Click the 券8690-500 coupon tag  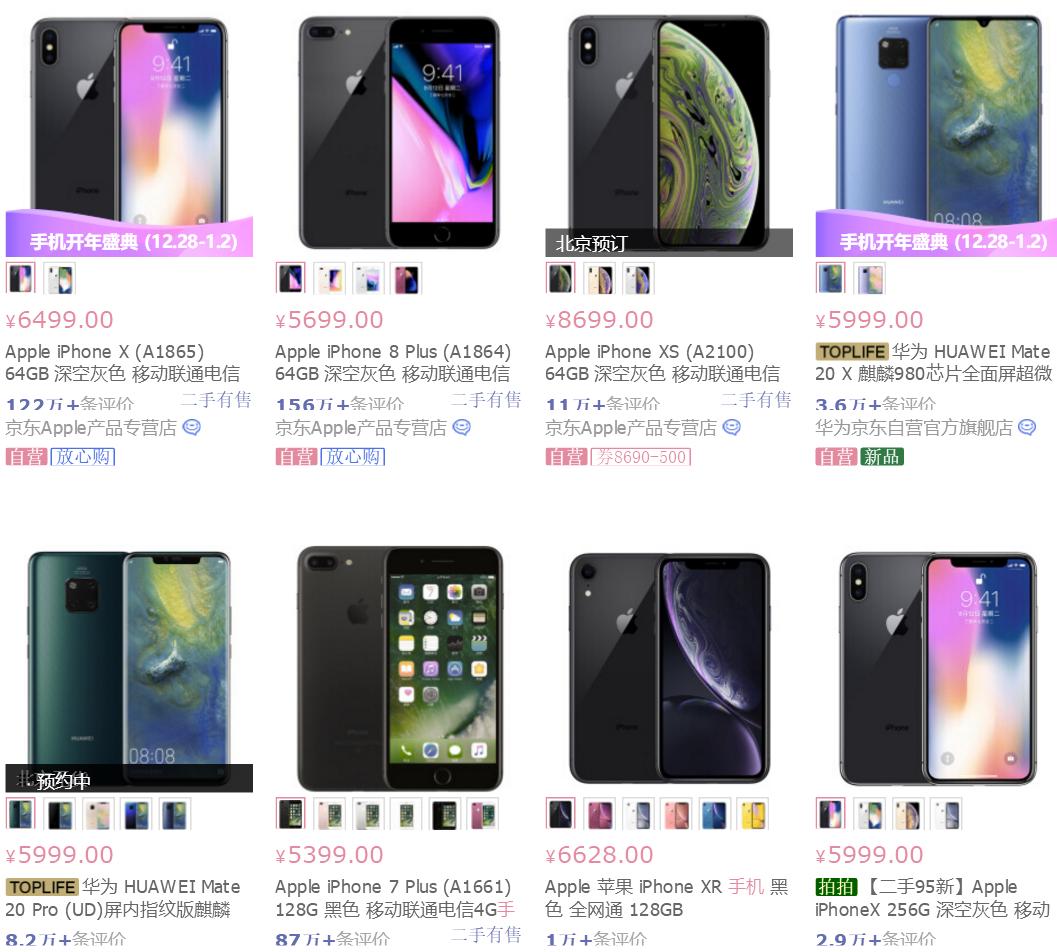[641, 457]
